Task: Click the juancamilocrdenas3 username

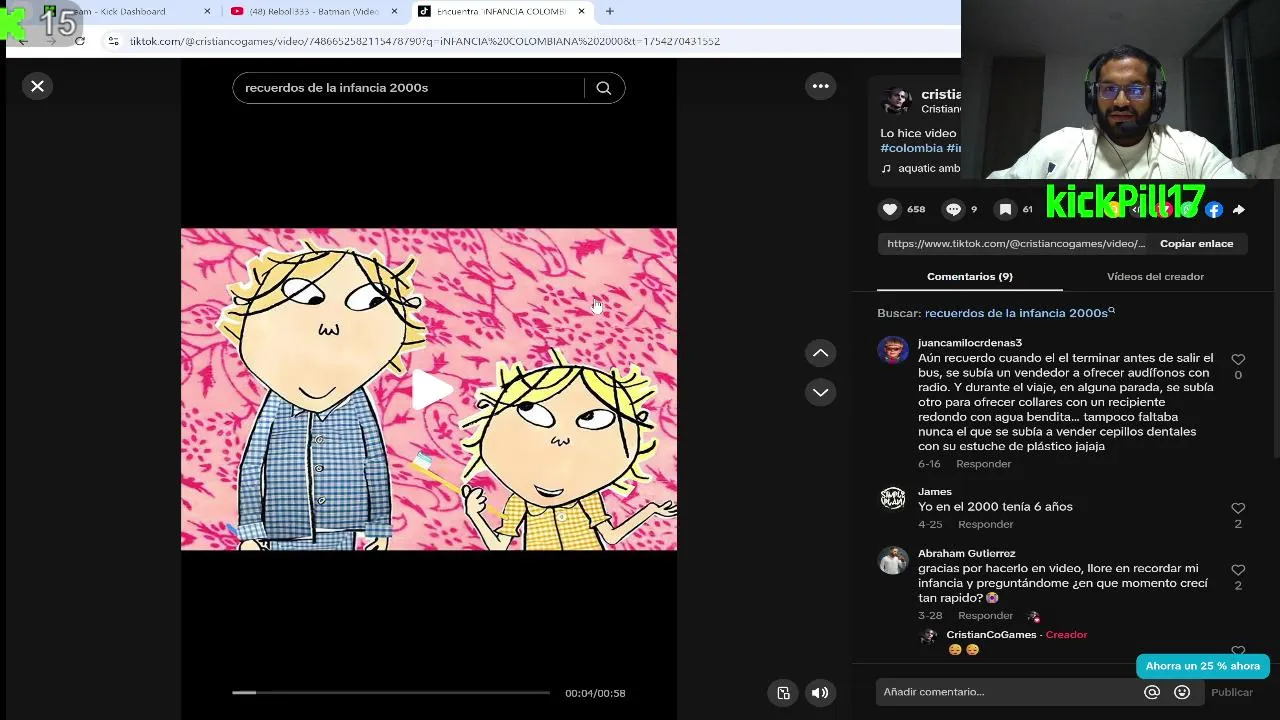Action: click(970, 343)
